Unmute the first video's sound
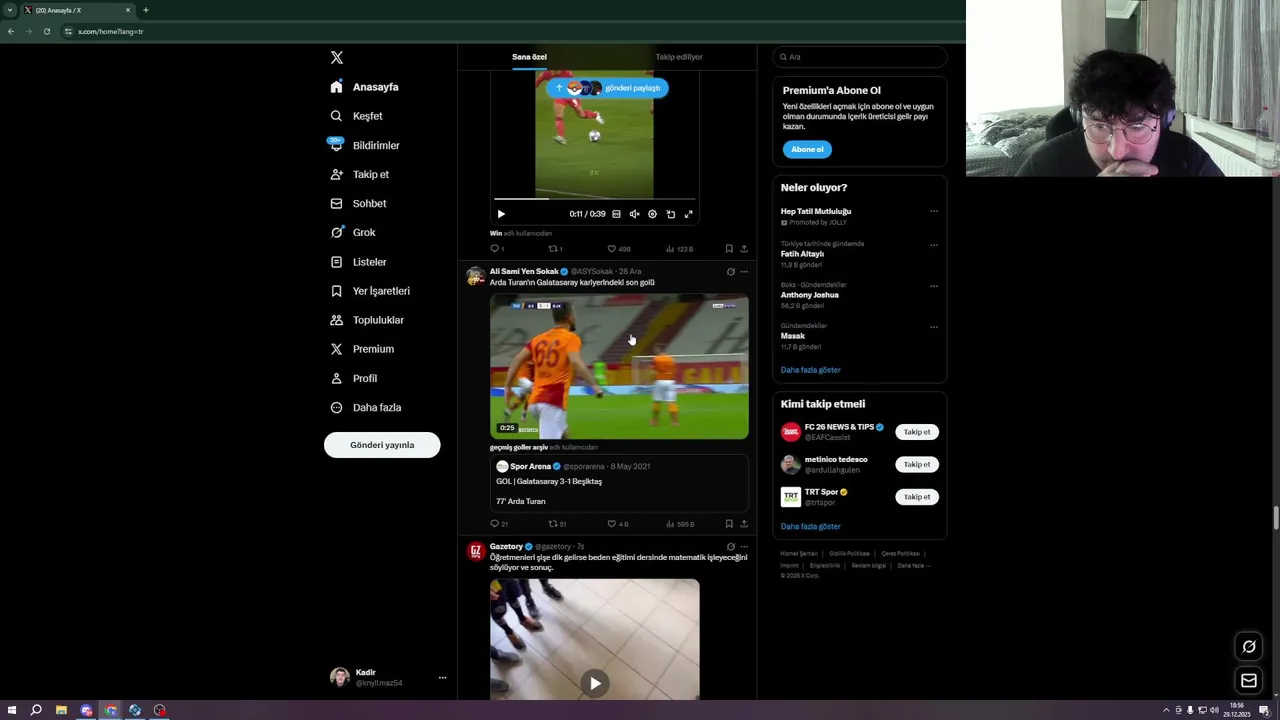 [x=634, y=214]
